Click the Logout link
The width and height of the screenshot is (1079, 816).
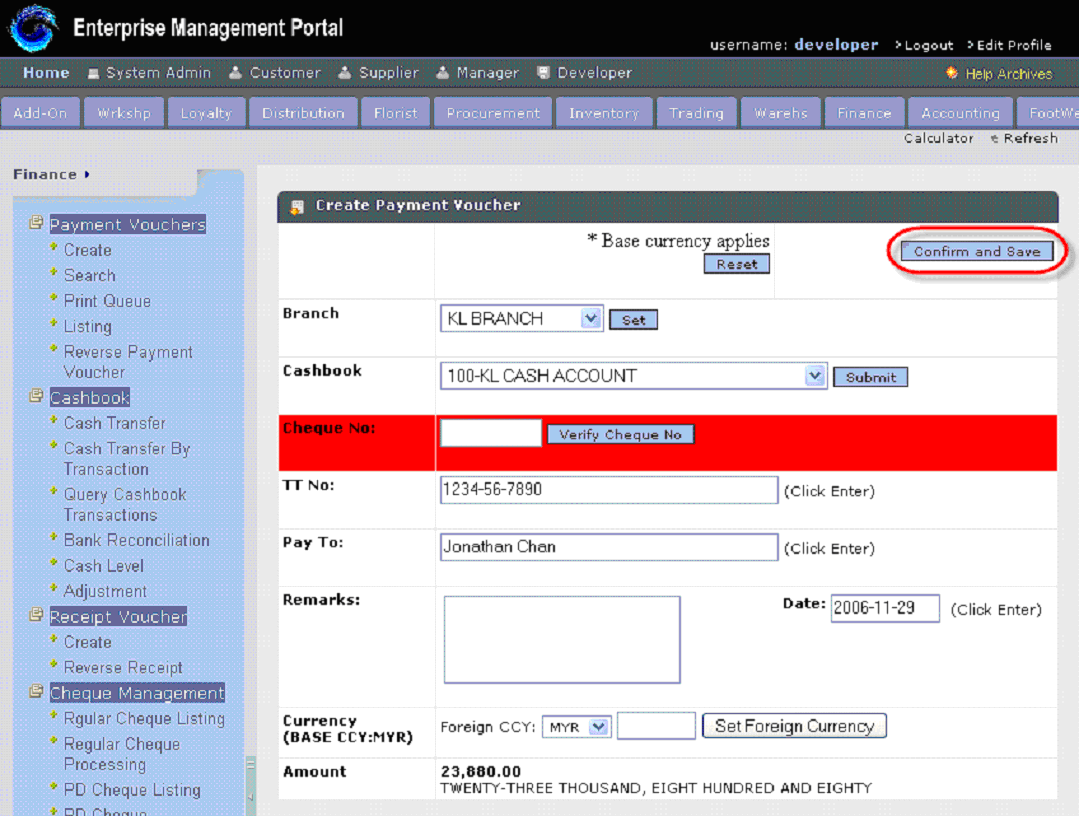[928, 45]
